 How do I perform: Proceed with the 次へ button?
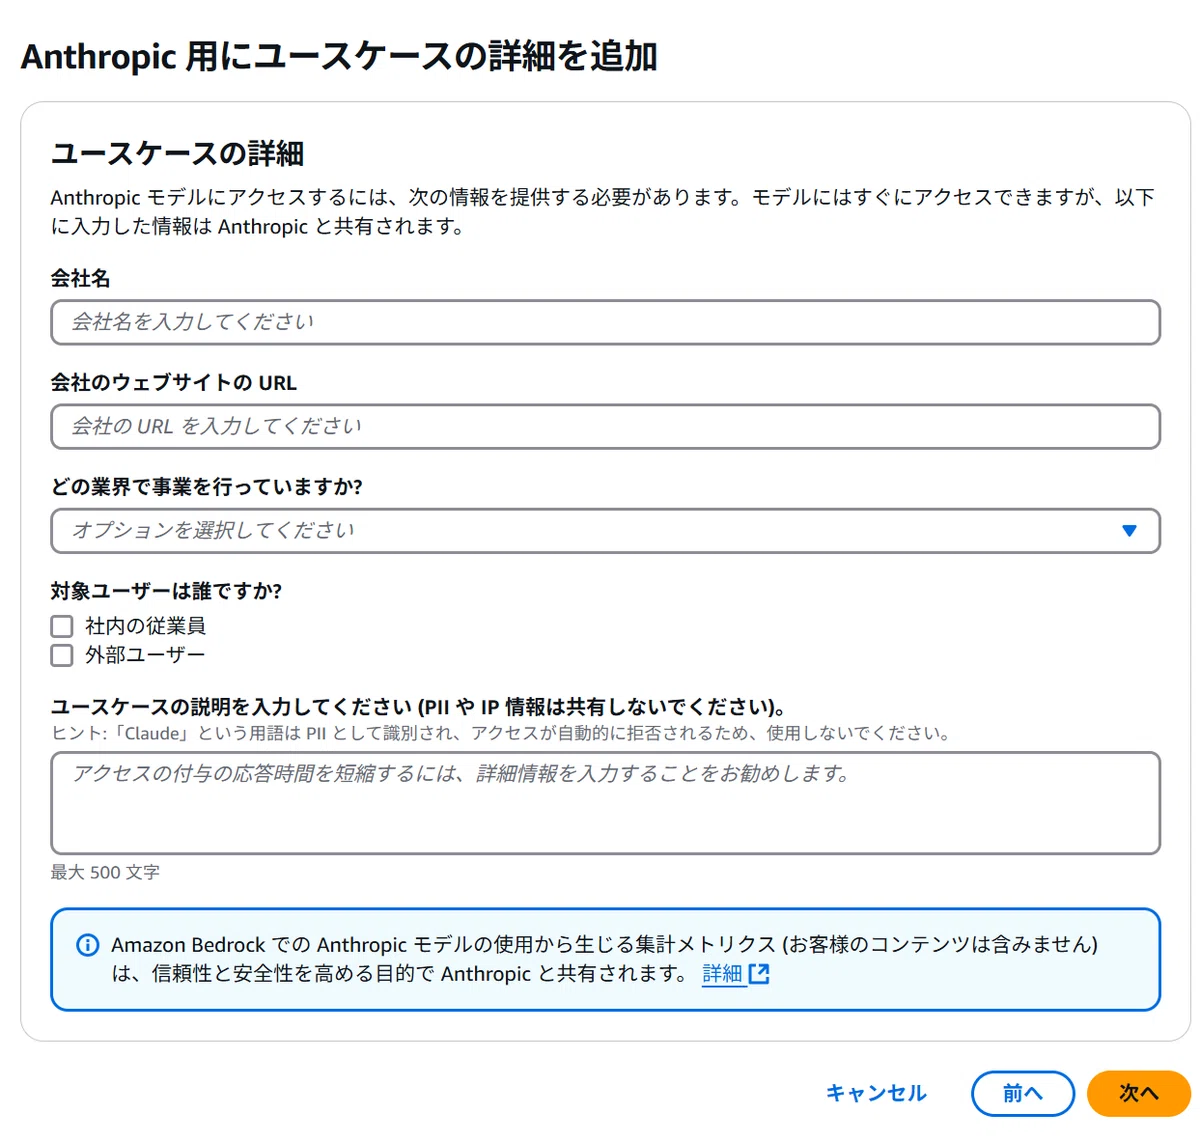(x=1138, y=1093)
